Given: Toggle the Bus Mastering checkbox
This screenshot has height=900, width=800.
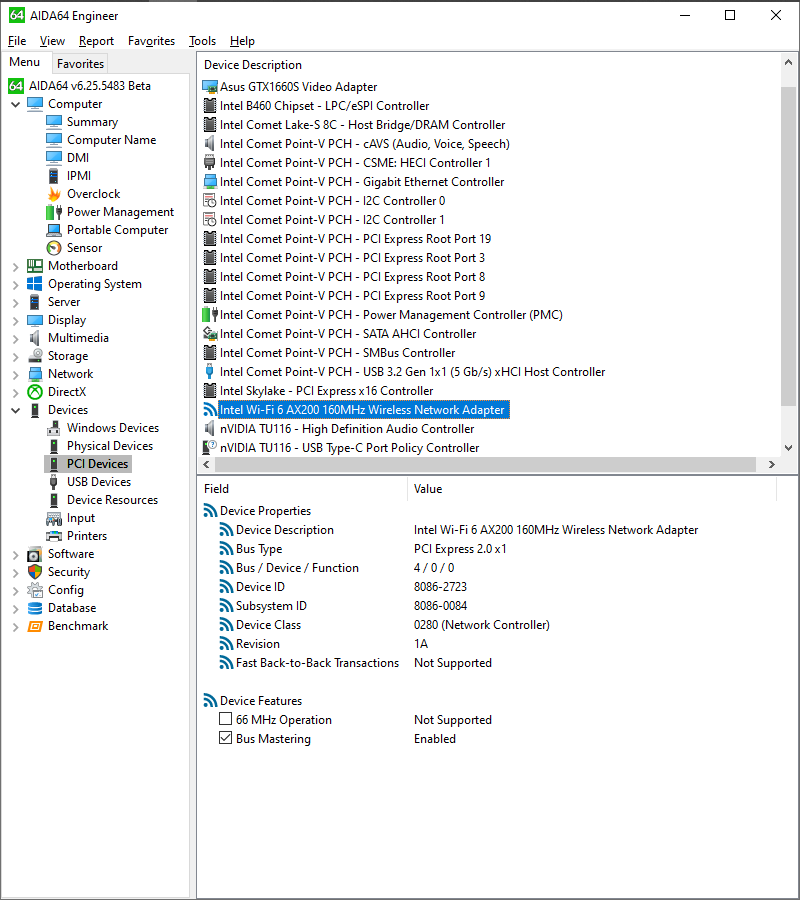Looking at the screenshot, I should tap(226, 738).
